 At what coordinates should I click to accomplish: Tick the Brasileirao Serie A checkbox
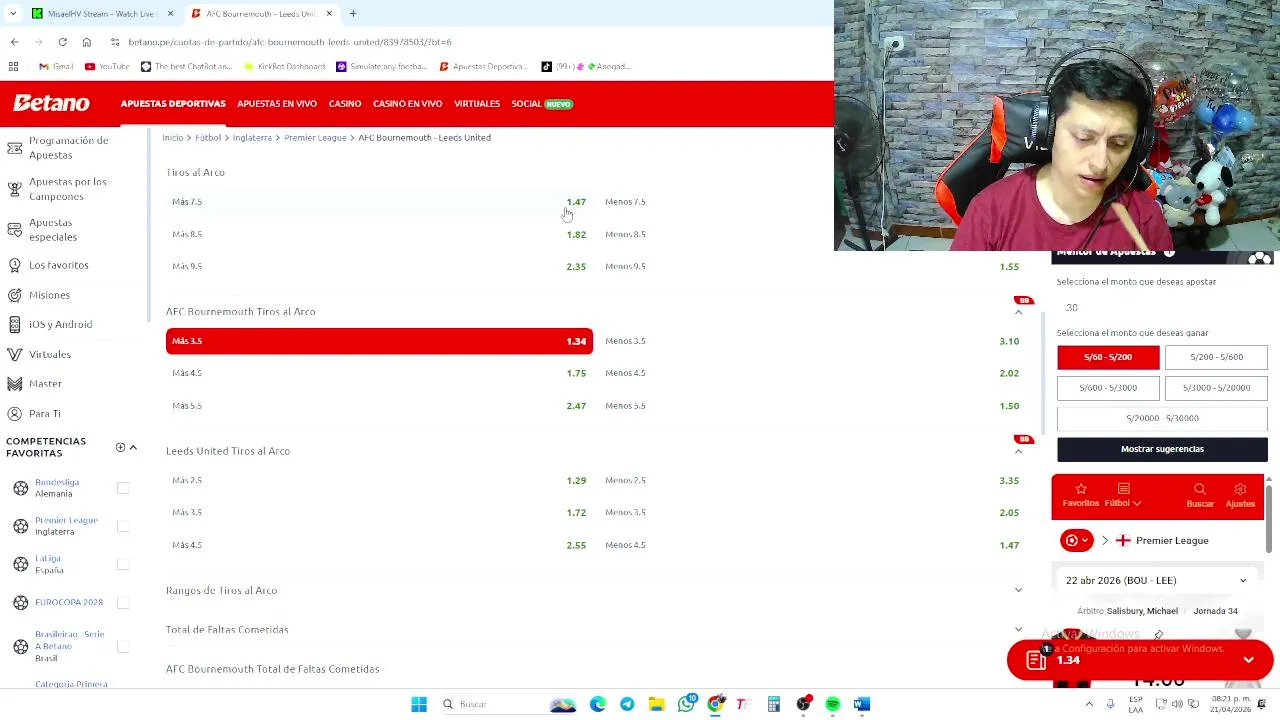point(123,646)
